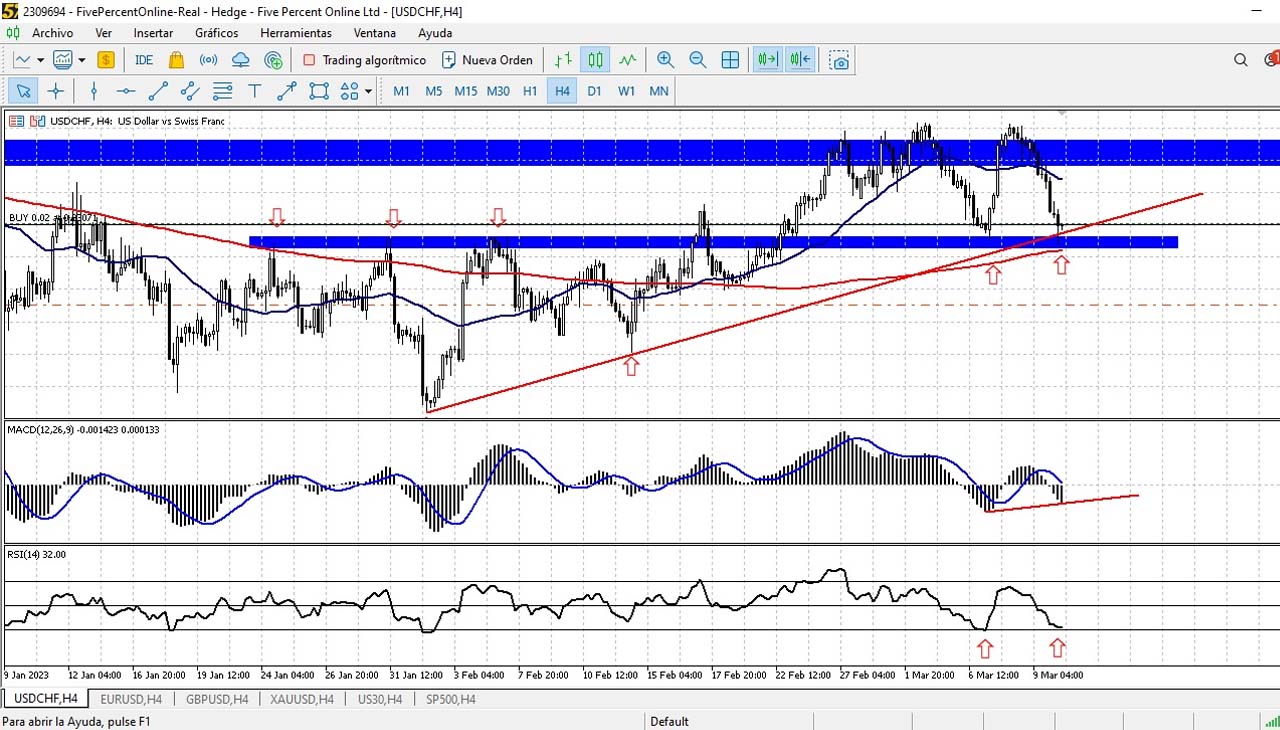Set timeframe to M5
1280x730 pixels.
coord(433,91)
